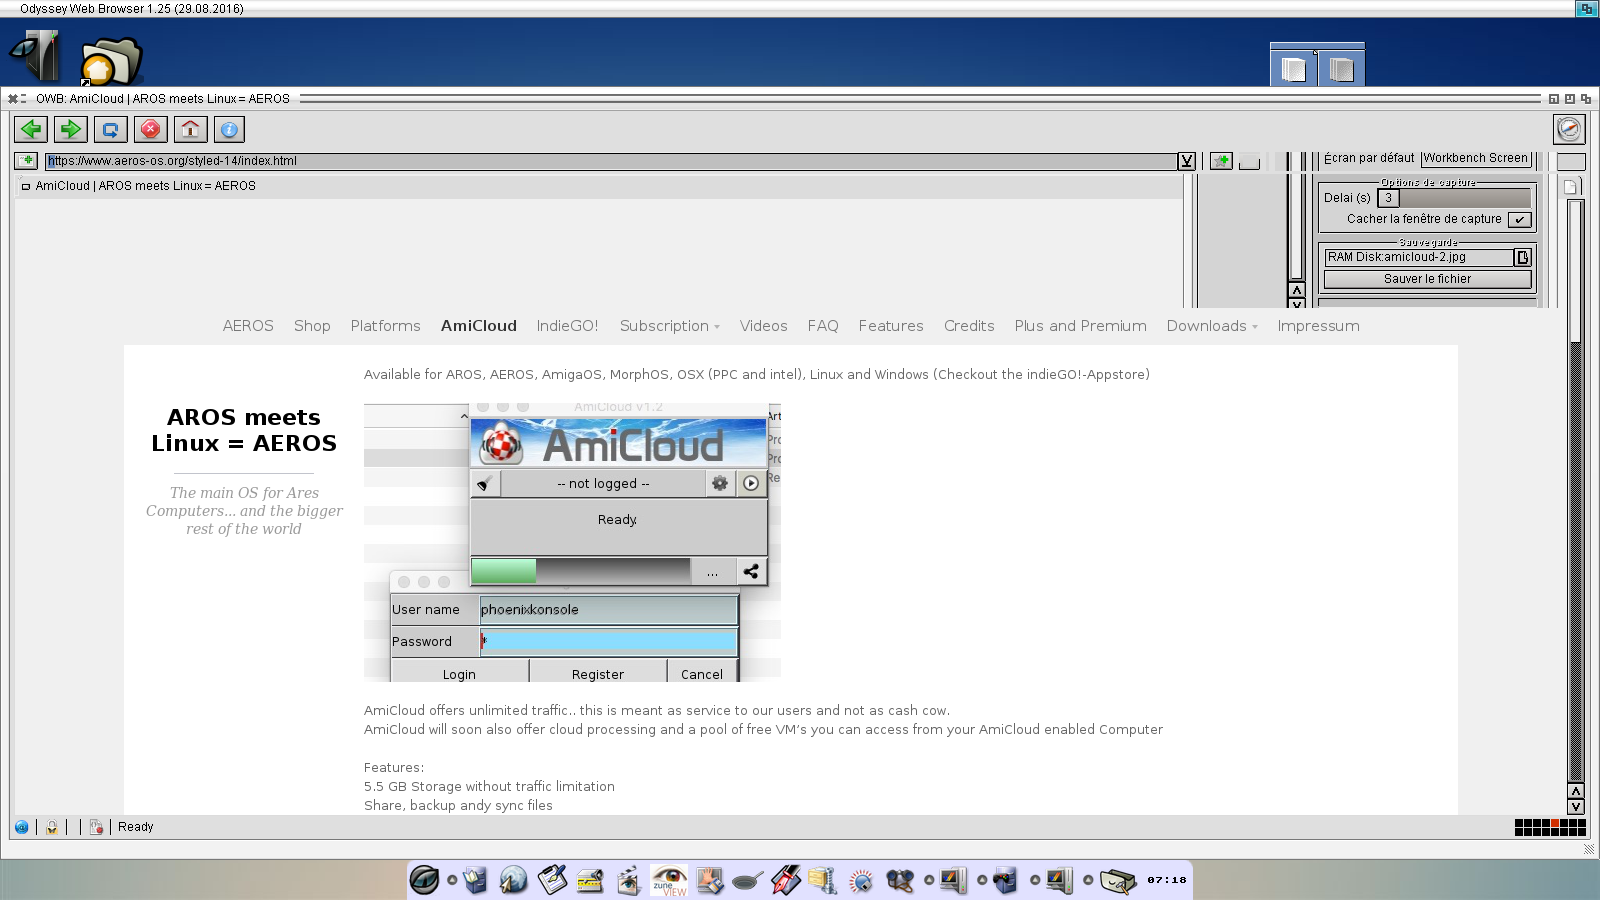The image size is (1600, 900).
Task: Click the file chooser icon beside amicloud-2.jpg
Action: [x=1523, y=258]
